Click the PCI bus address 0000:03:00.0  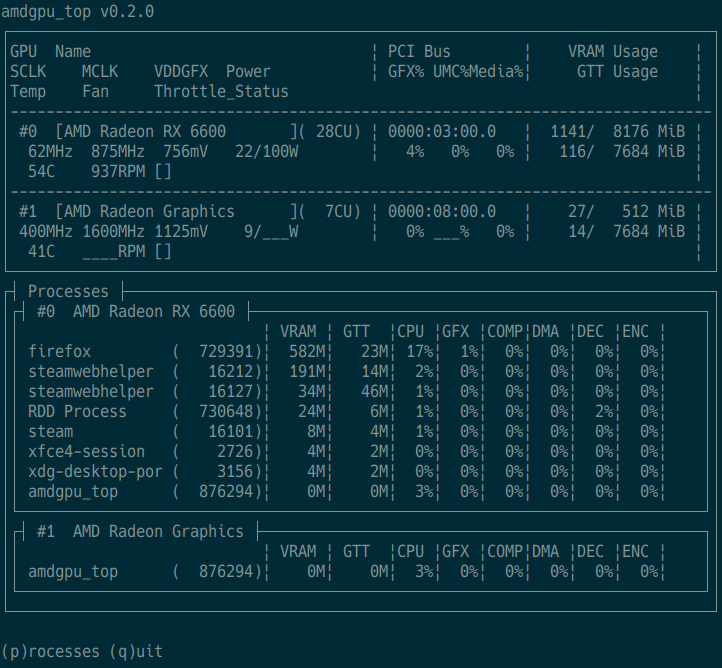click(441, 132)
